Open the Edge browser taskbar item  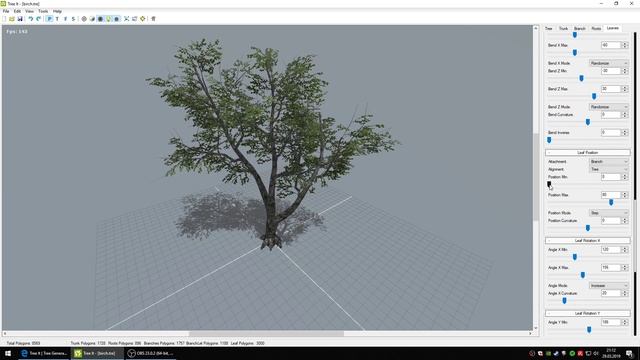(44, 353)
